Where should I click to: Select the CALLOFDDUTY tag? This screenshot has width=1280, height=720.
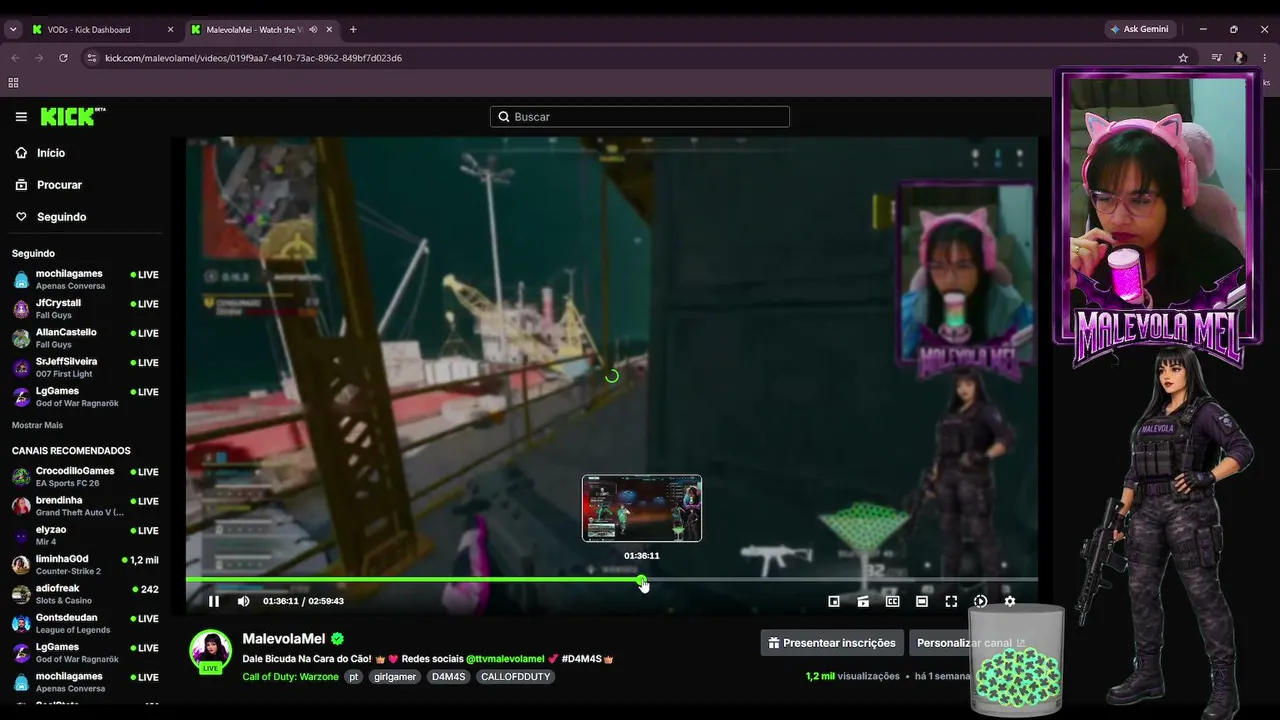tap(514, 677)
